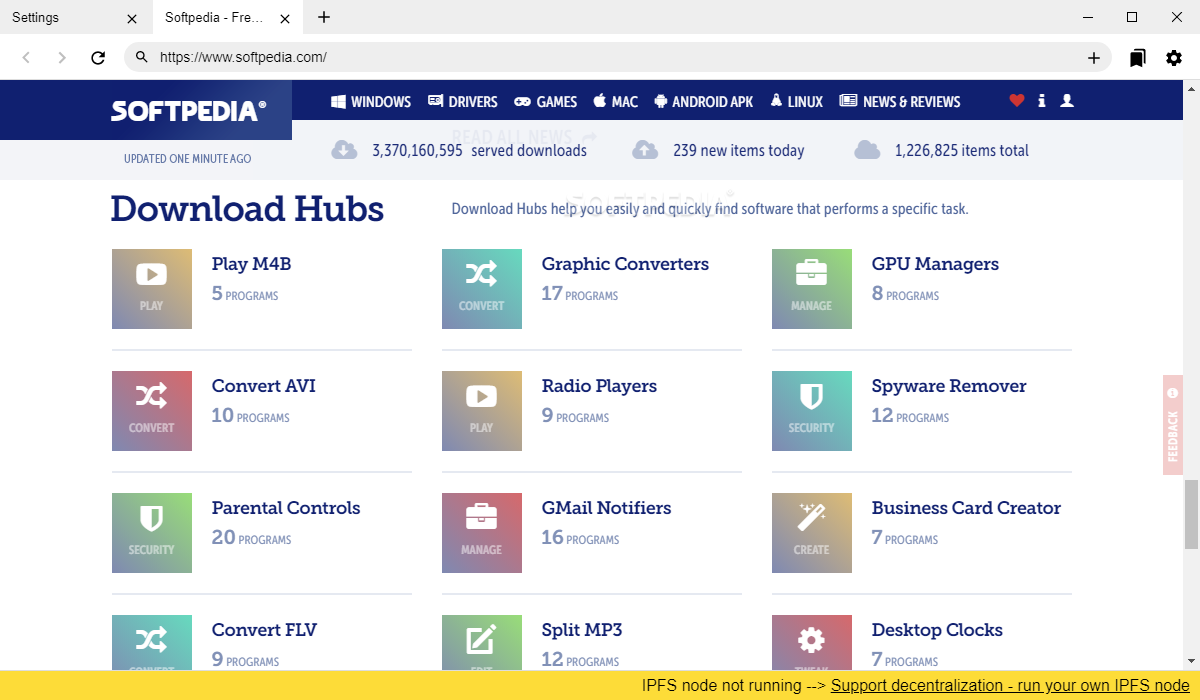
Task: Open a new tab with plus button
Action: 324,17
